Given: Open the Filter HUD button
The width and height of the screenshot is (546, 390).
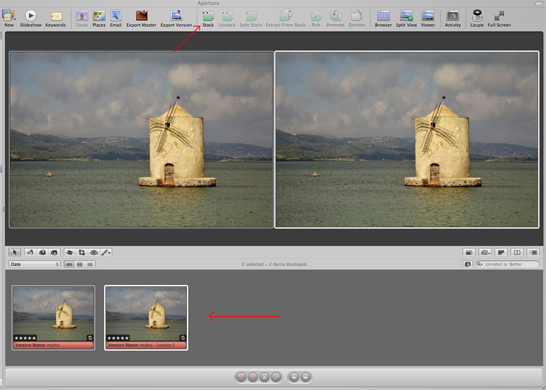Looking at the screenshot, I should [x=468, y=264].
